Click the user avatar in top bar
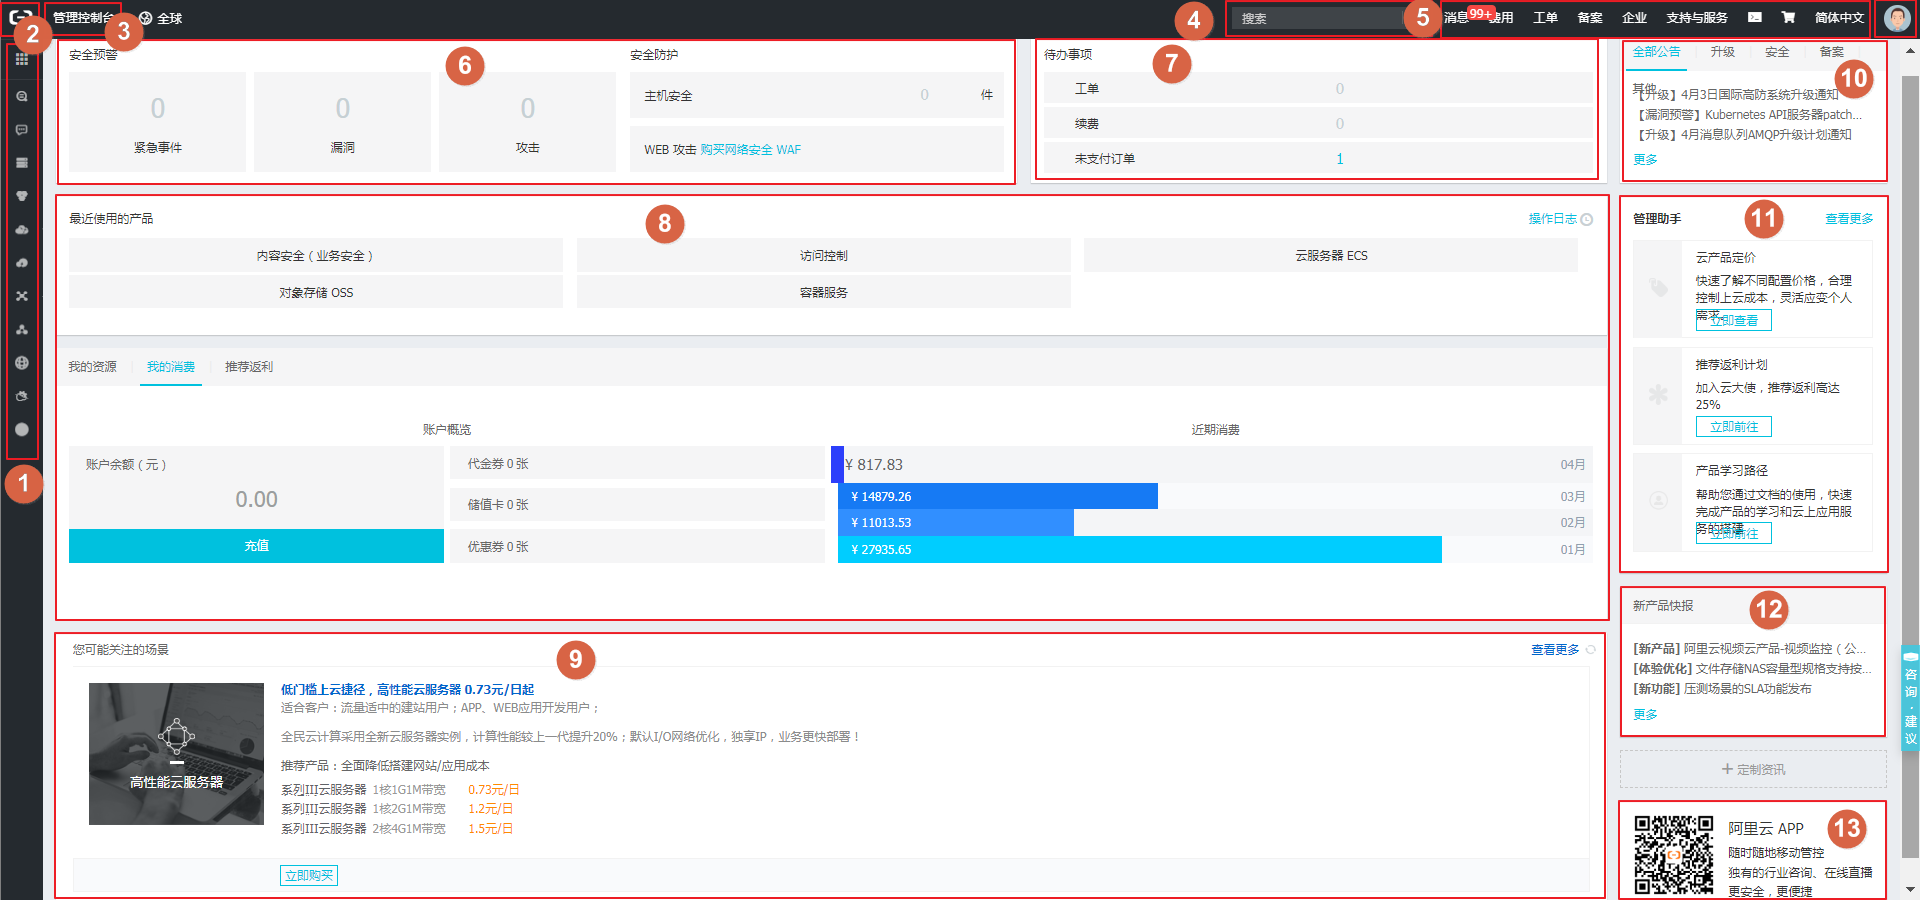Viewport: 1920px width, 900px height. tap(1896, 18)
